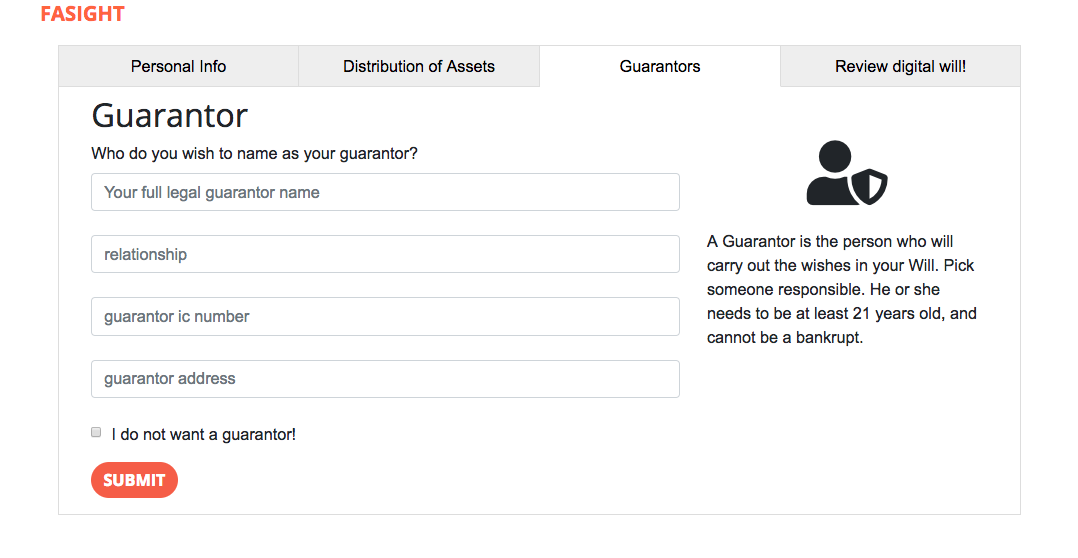
Task: Click the shield badge in guarantor icon
Action: pos(870,187)
